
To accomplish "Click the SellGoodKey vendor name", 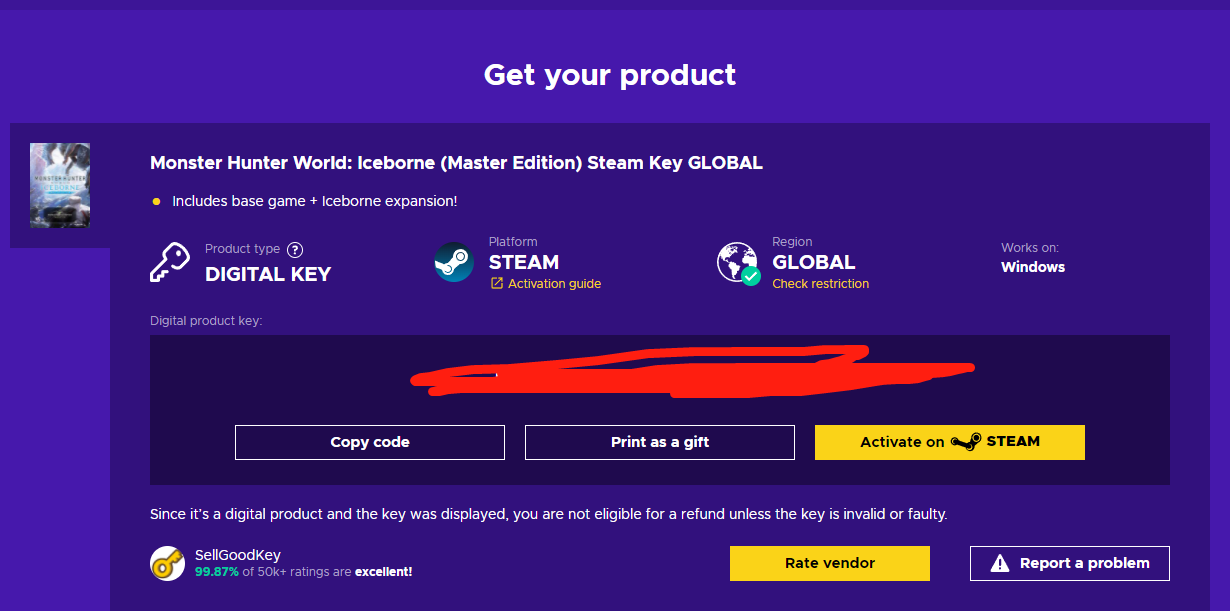I will click(238, 555).
